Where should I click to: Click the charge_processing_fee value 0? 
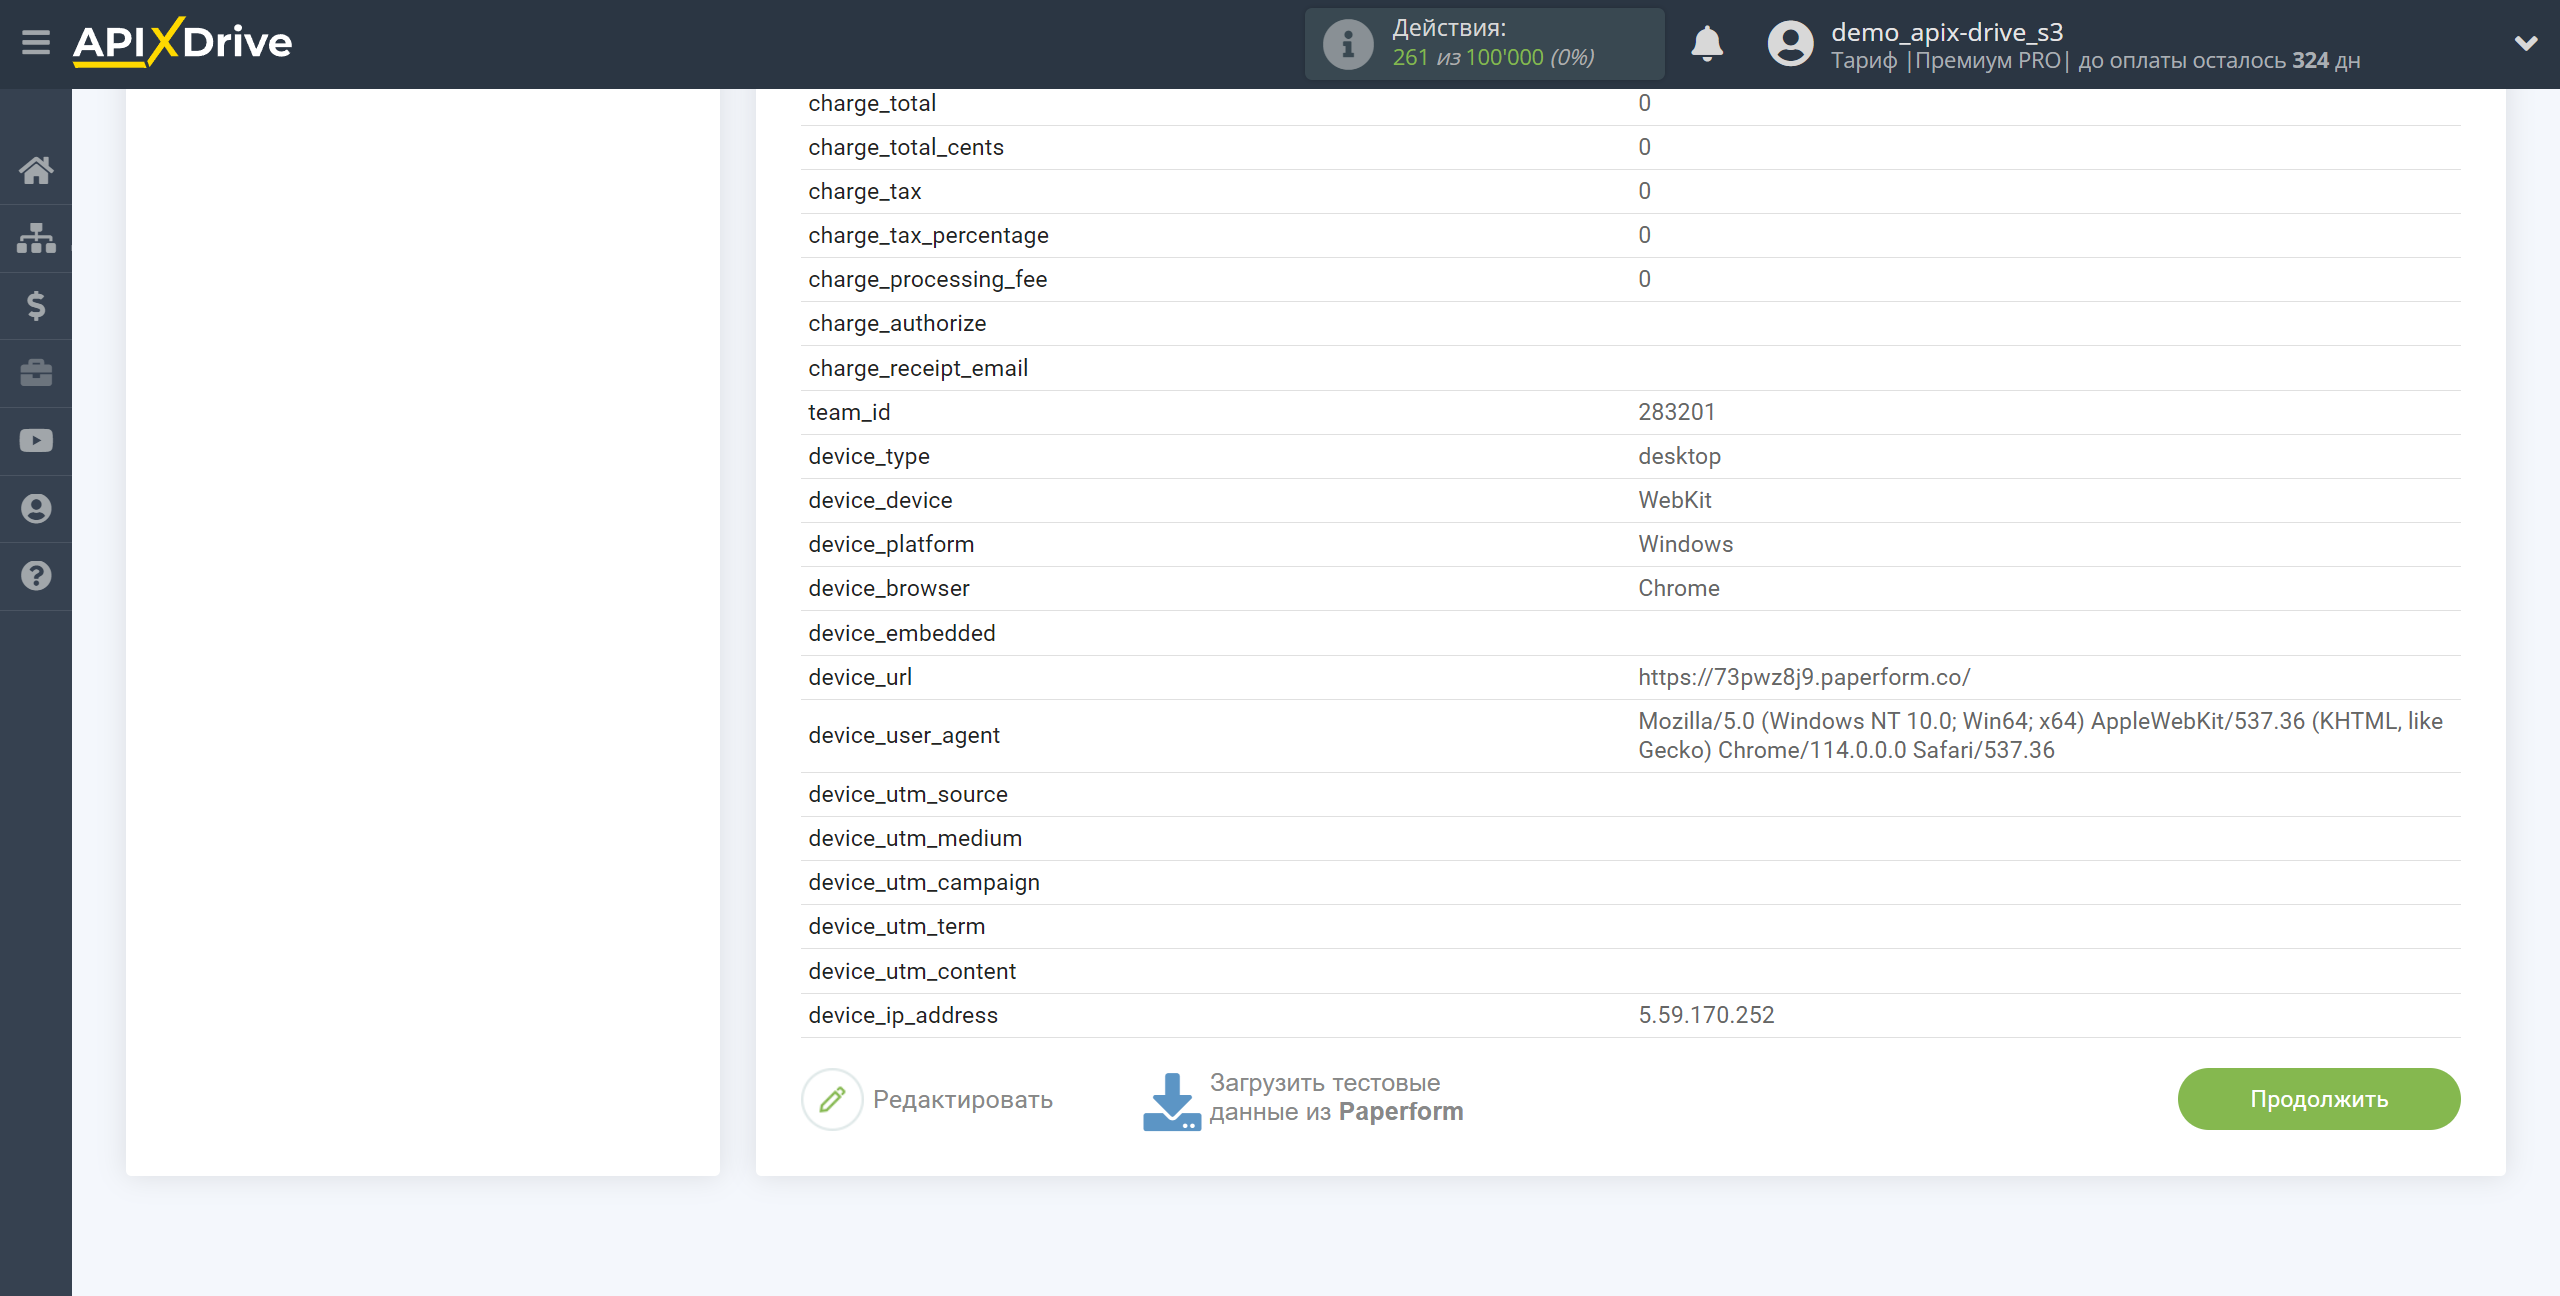[x=1644, y=279]
